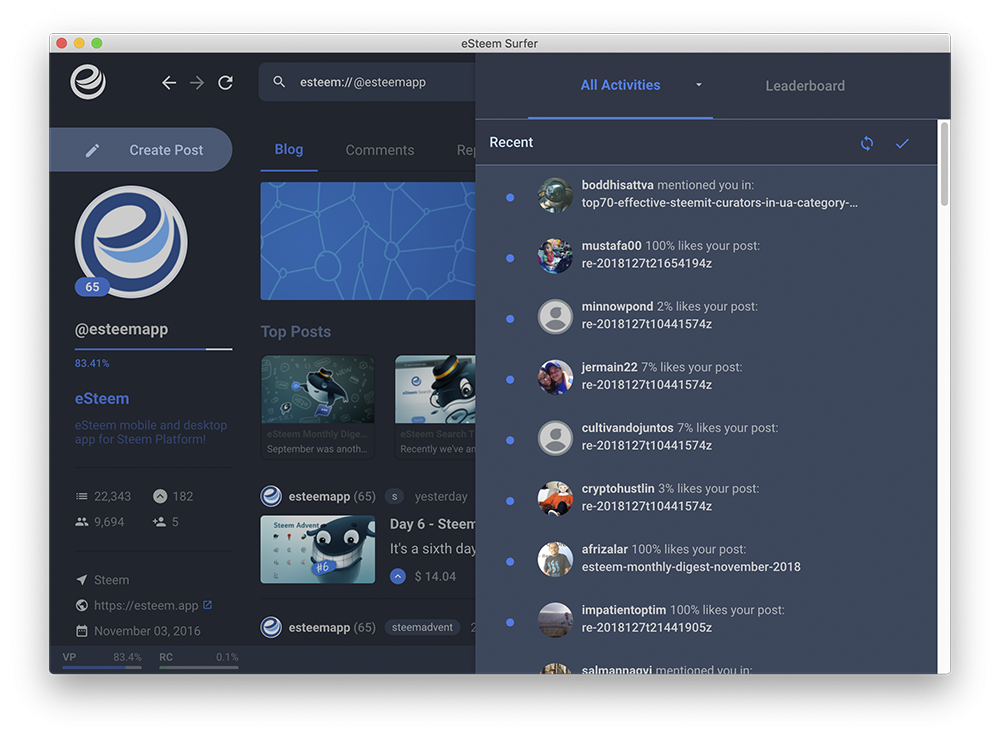Screen dimensions: 1000x739
Task: Click cultivandojuntos's default avatar
Action: coord(555,437)
